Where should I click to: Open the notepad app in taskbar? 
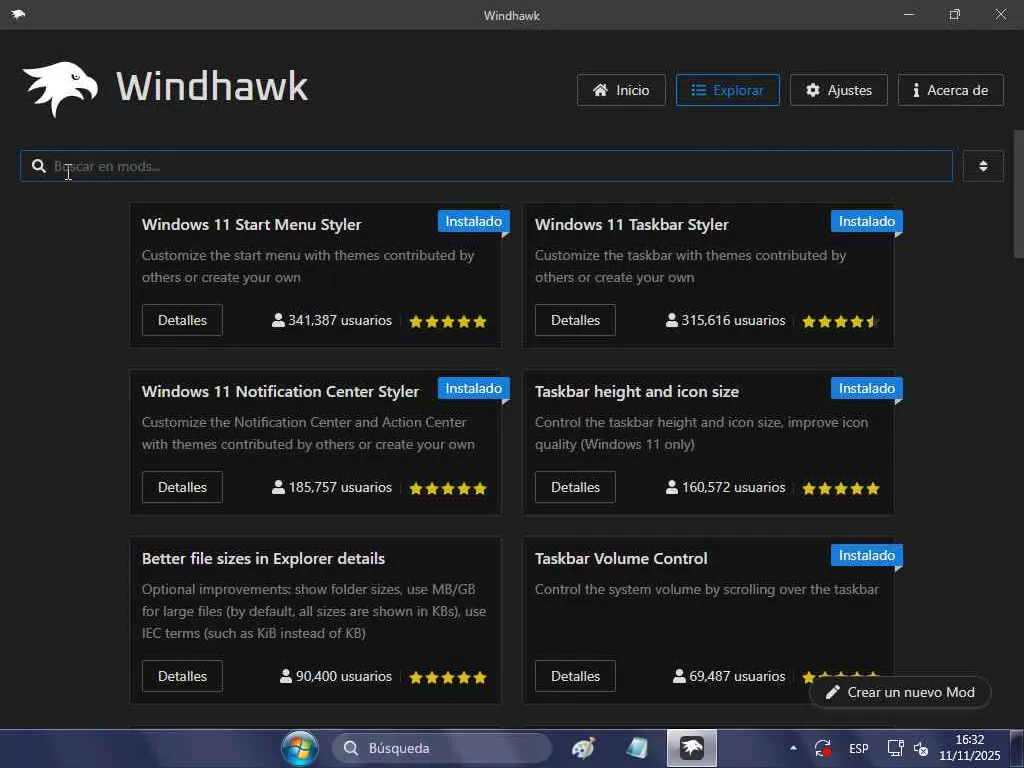pyautogui.click(x=637, y=748)
